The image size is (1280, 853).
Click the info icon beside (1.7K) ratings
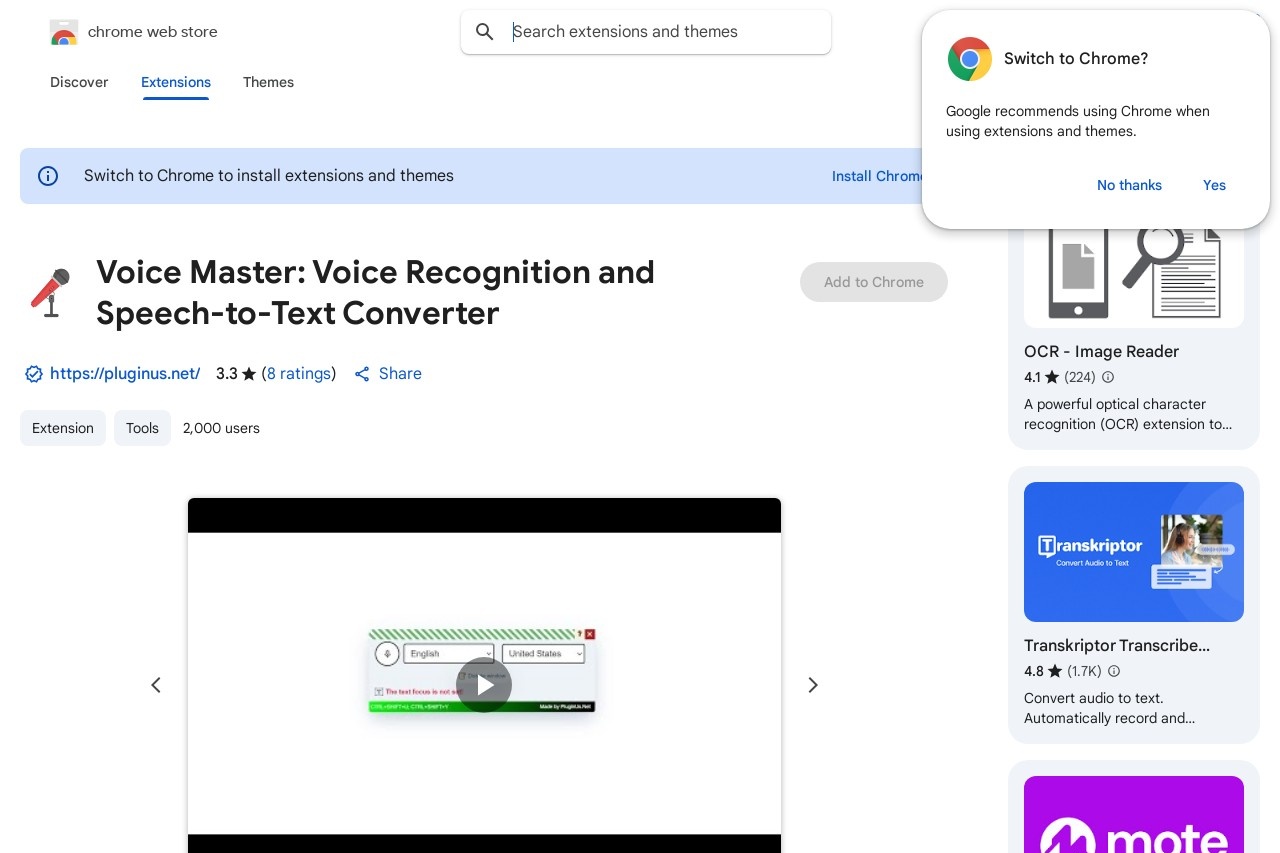click(1114, 672)
